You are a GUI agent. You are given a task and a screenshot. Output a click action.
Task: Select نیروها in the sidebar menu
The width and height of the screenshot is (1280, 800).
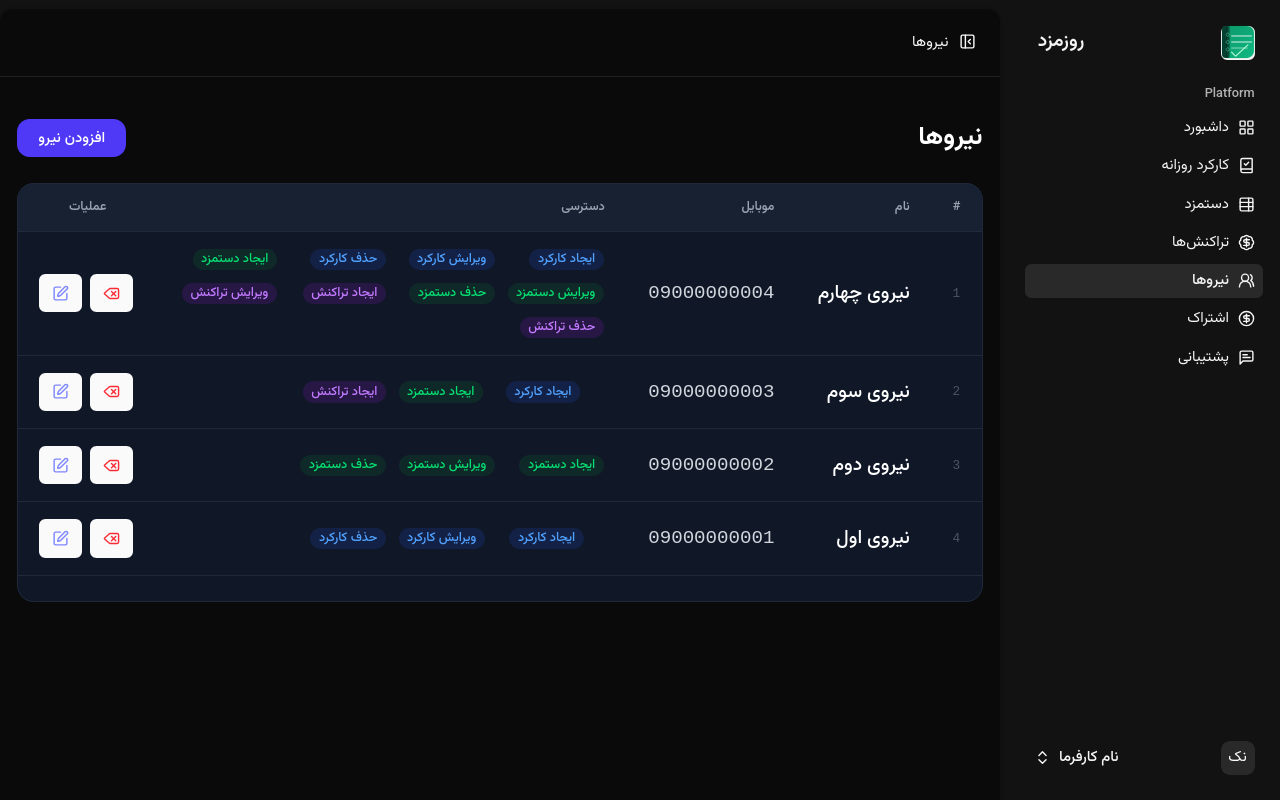(x=1143, y=281)
